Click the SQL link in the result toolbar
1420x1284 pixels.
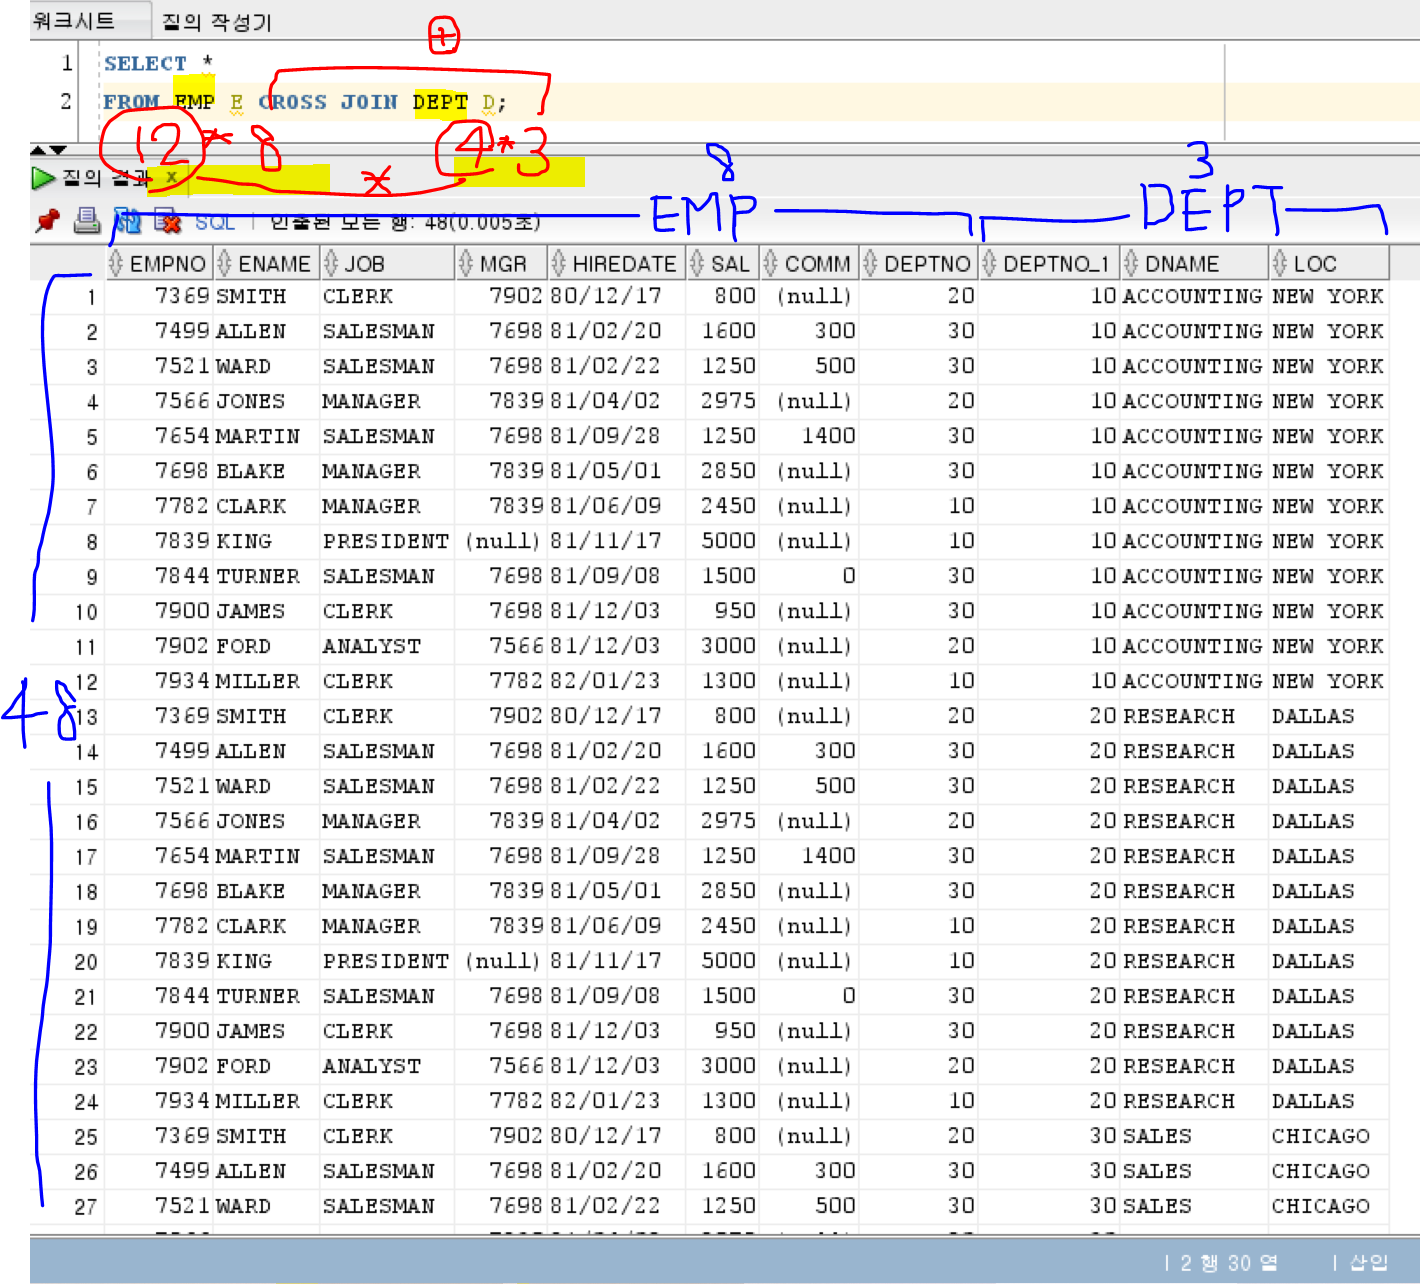click(x=215, y=222)
